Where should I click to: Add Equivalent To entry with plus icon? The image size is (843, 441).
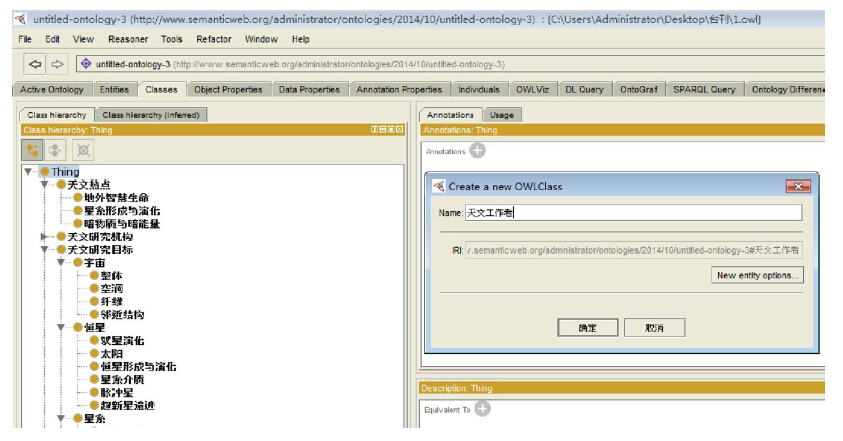[x=482, y=409]
